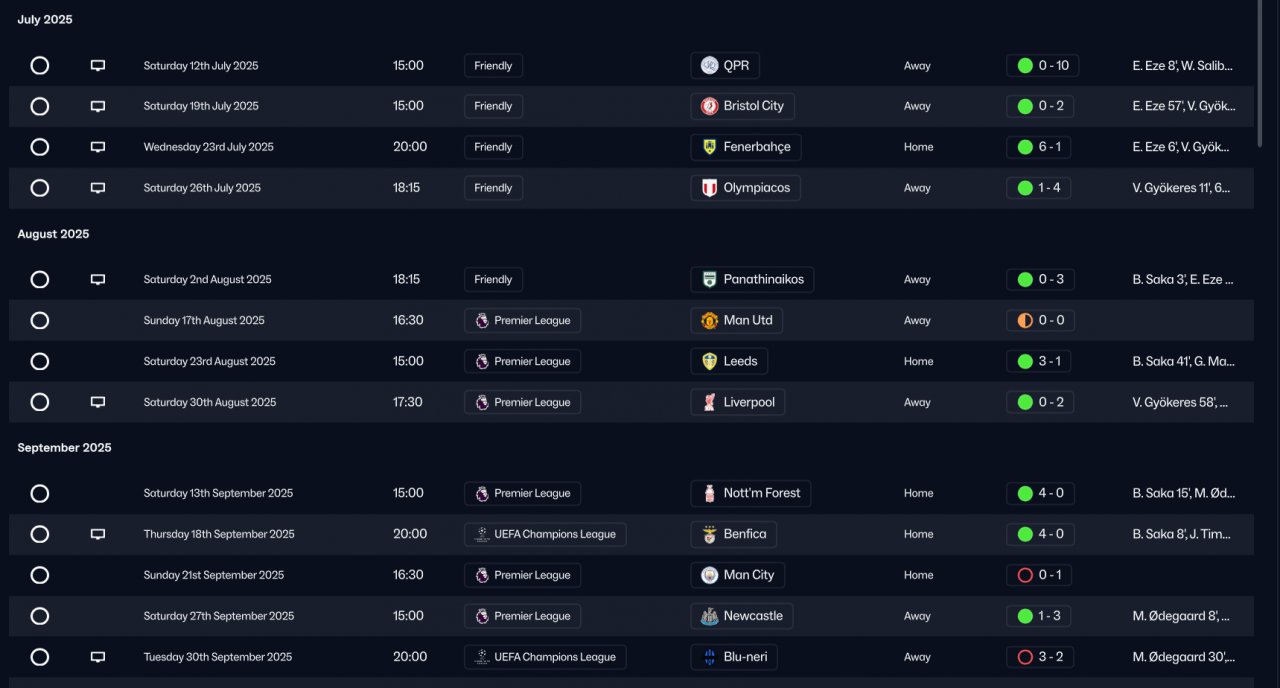Viewport: 1280px width, 688px height.
Task: Click the TV icon on Olympiacos friendly row
Action: [98, 188]
